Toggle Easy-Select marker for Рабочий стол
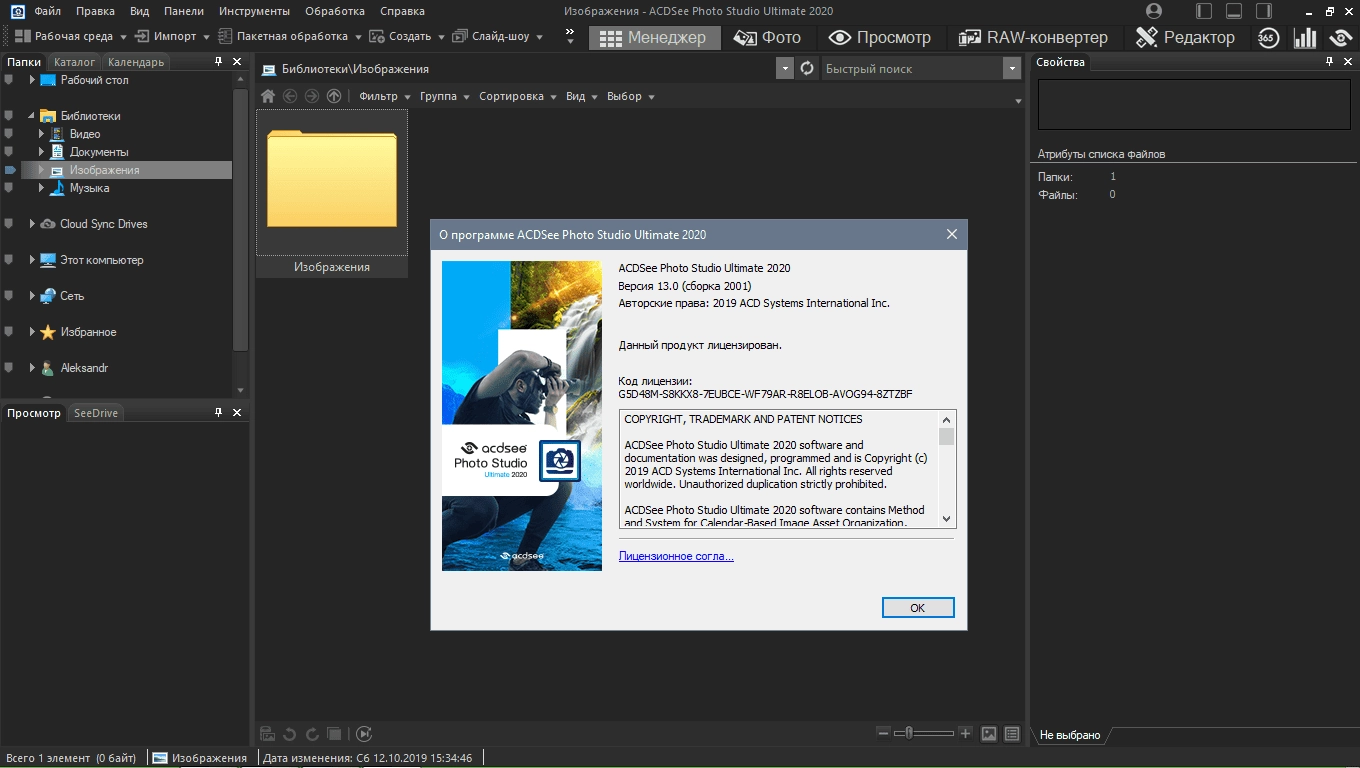 pos(9,80)
